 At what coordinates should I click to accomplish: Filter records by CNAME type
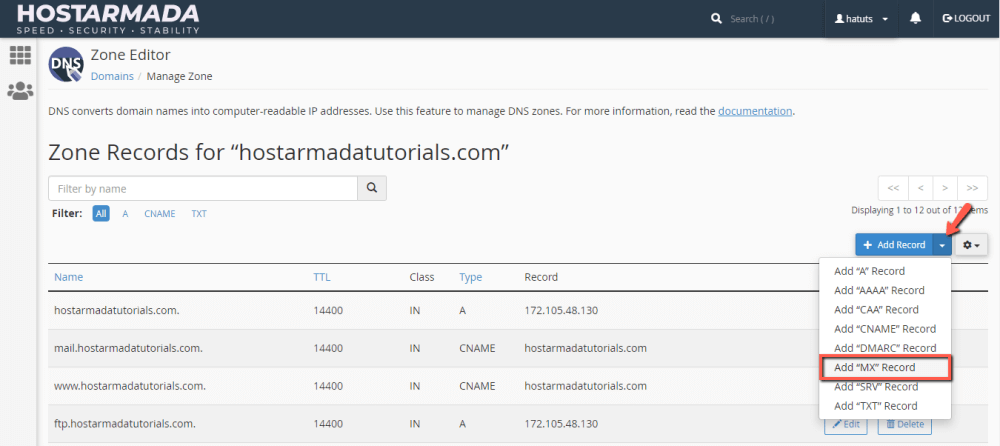tap(160, 214)
